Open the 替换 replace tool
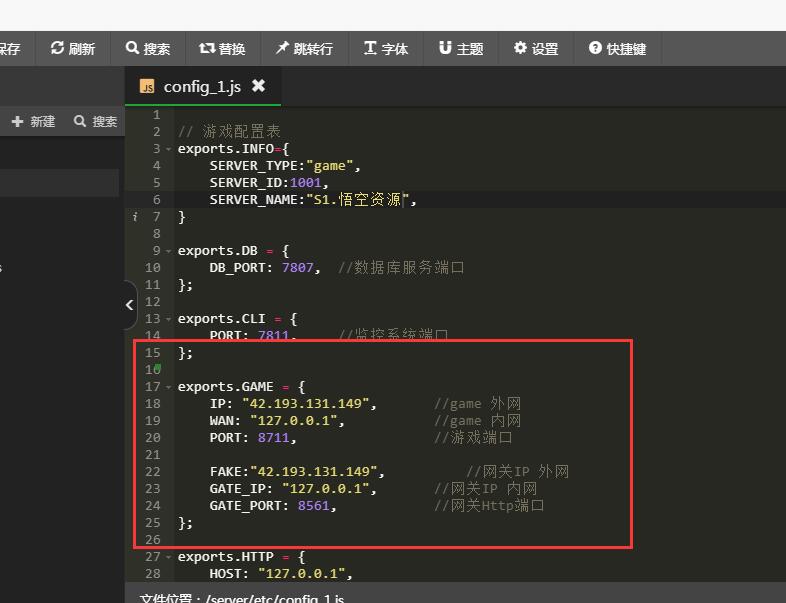Image resolution: width=786 pixels, height=603 pixels. (221, 48)
